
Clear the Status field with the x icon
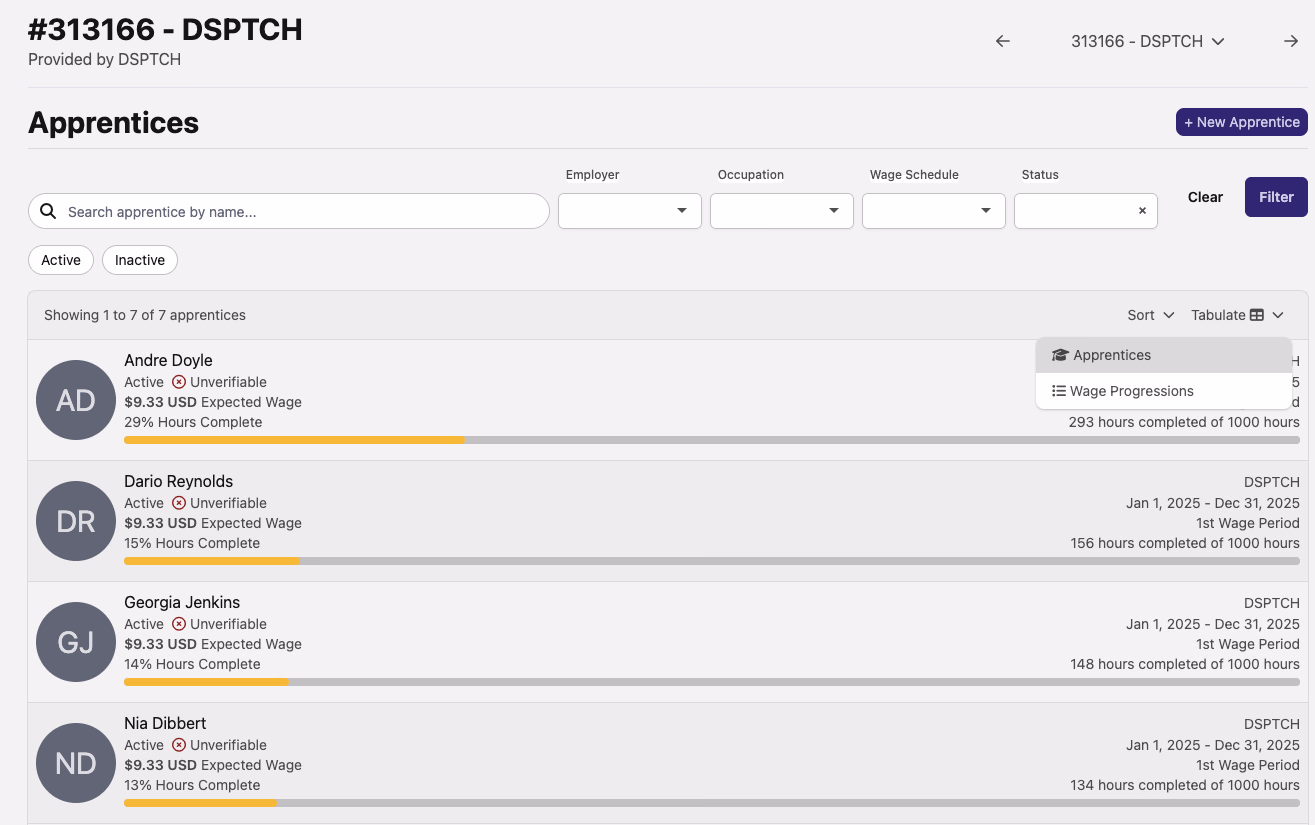(x=1142, y=211)
